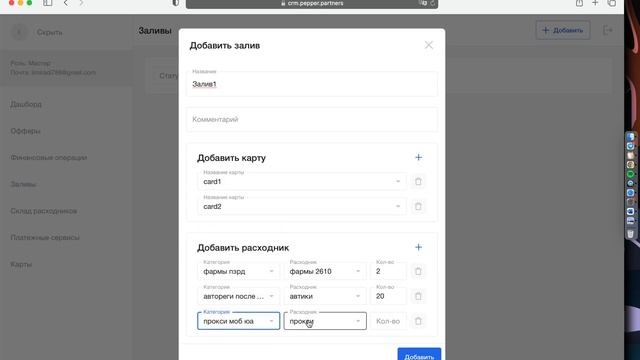Open the прокси consumable dropdown
640x360 pixels.
click(325, 321)
